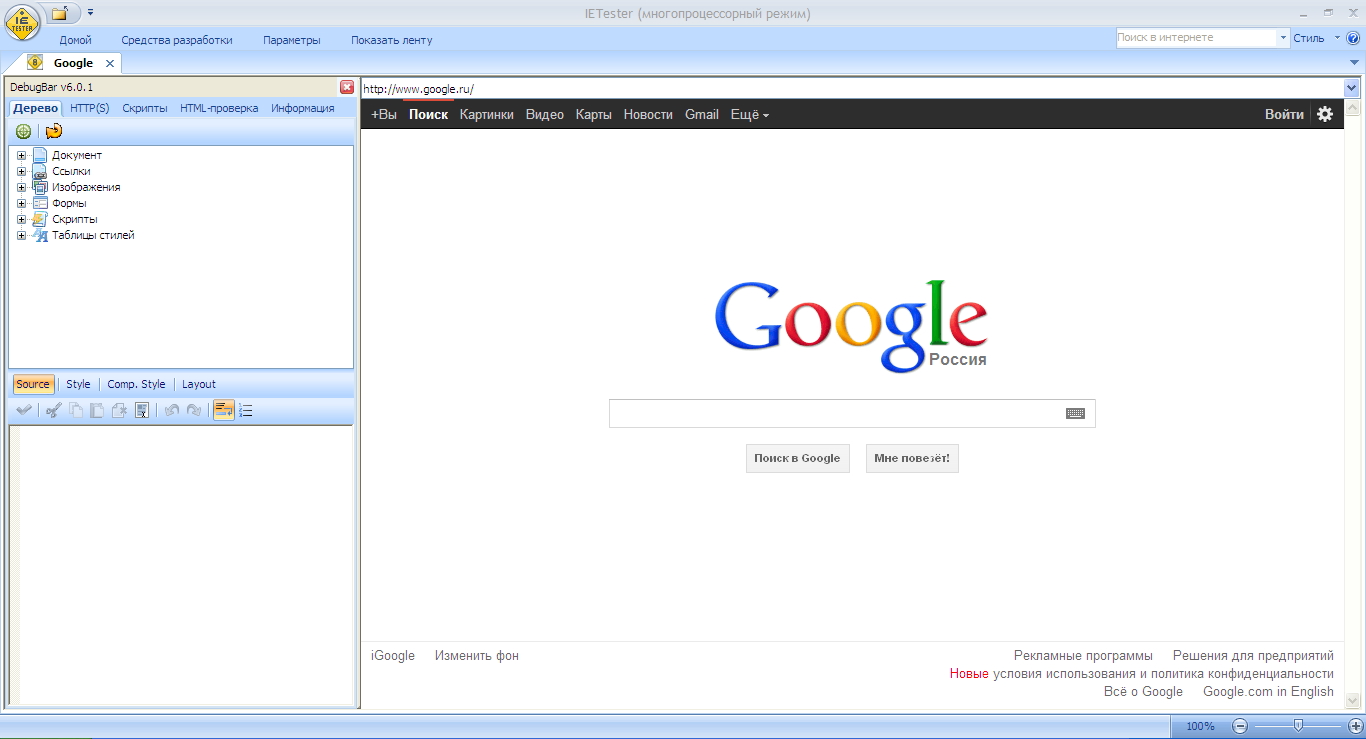Screen dimensions: 1366x739
Task: Click the Войти sign-in link
Action: (1284, 115)
